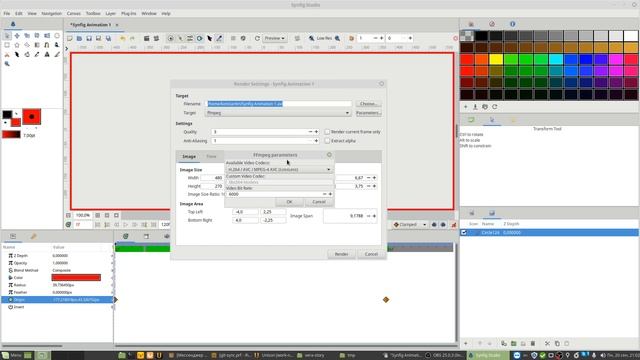Increase Video Bit Rate plus stepper
The width and height of the screenshot is (640, 360).
click(330, 194)
